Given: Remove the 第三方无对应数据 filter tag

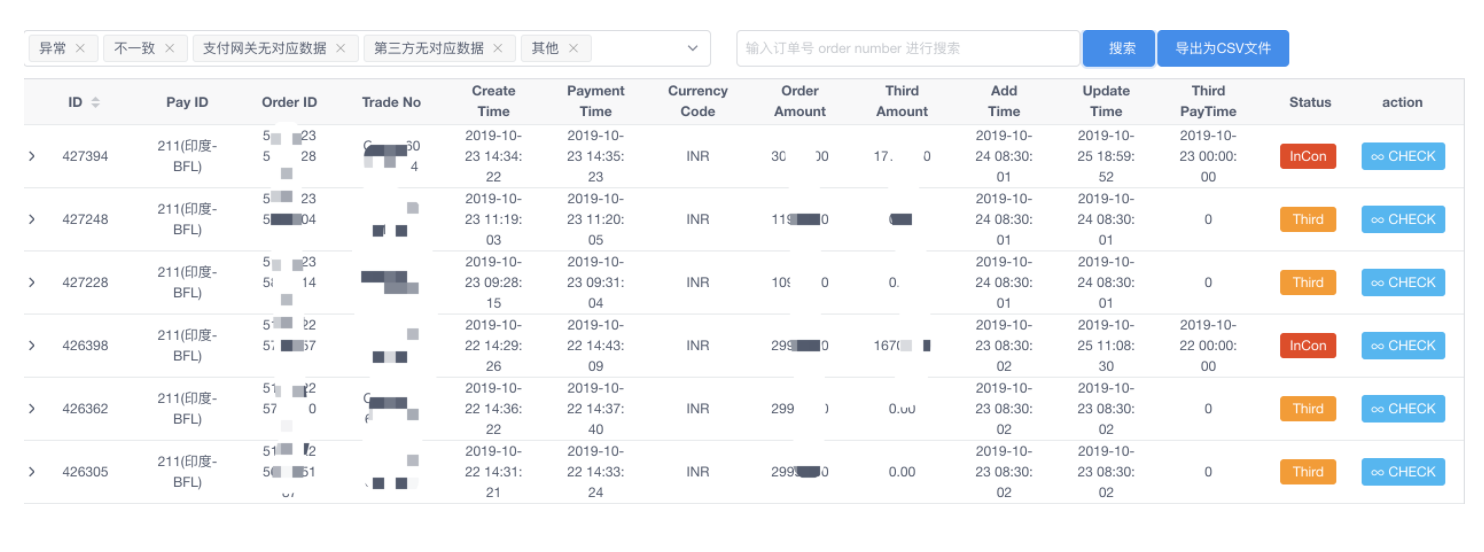Looking at the screenshot, I should 498,48.
